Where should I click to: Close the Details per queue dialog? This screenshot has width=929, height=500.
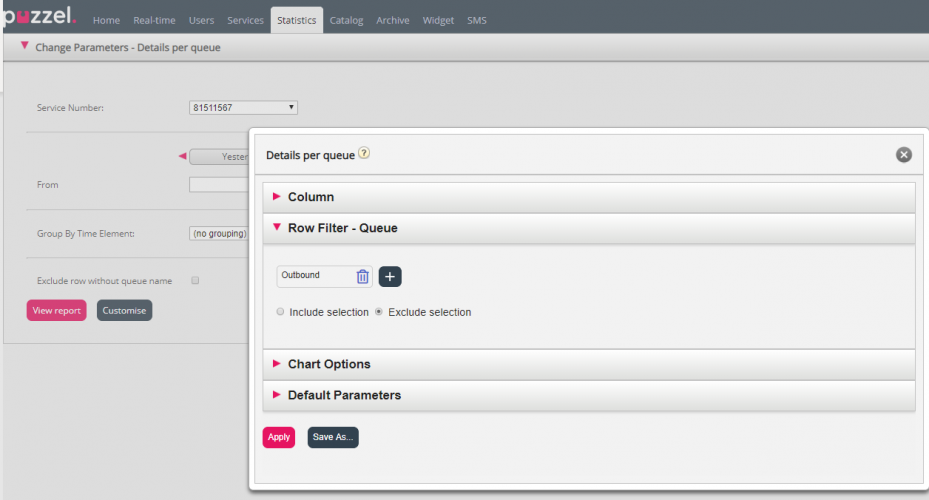pos(903,154)
